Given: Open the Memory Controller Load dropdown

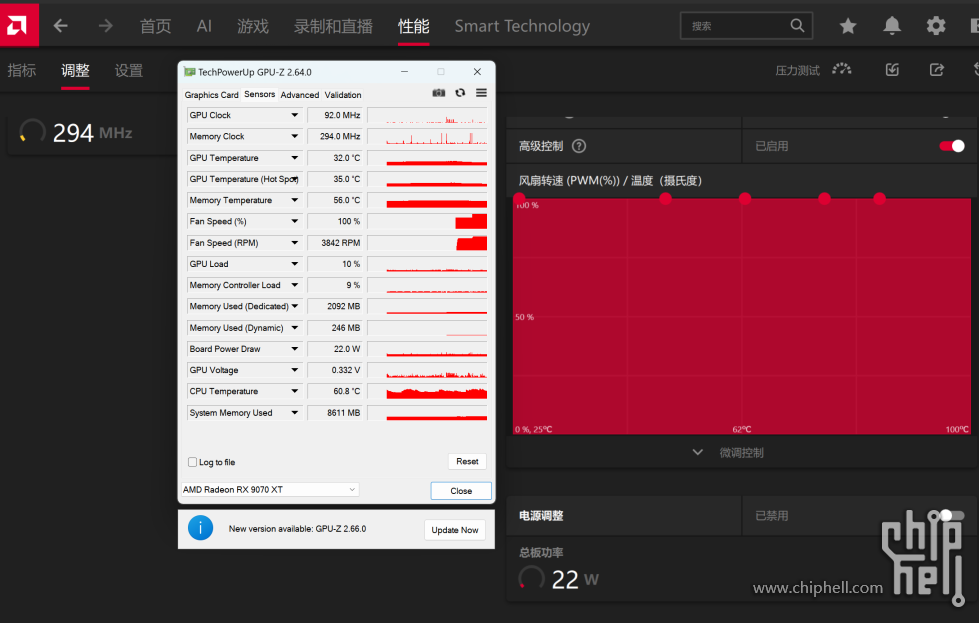Looking at the screenshot, I should 295,285.
